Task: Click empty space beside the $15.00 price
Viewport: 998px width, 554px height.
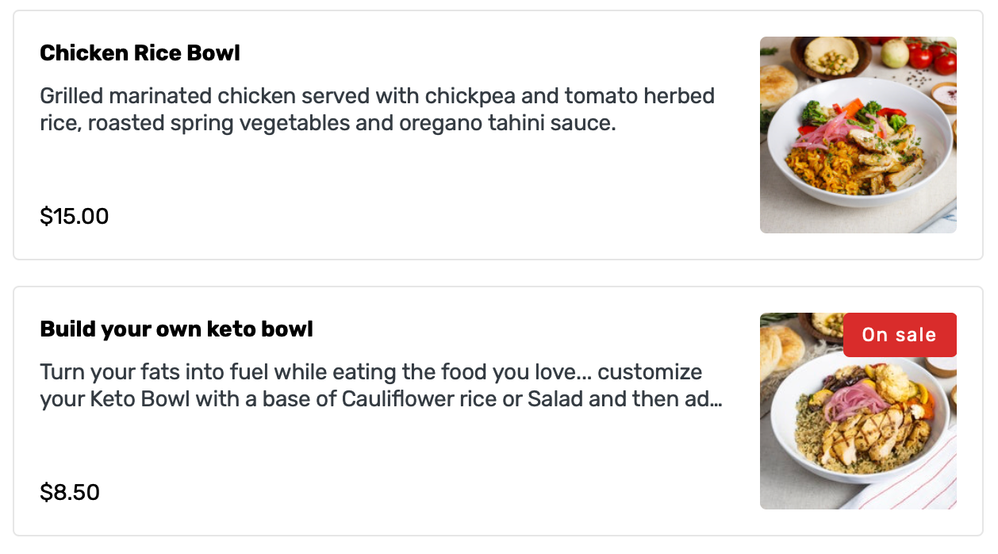Action: [400, 216]
